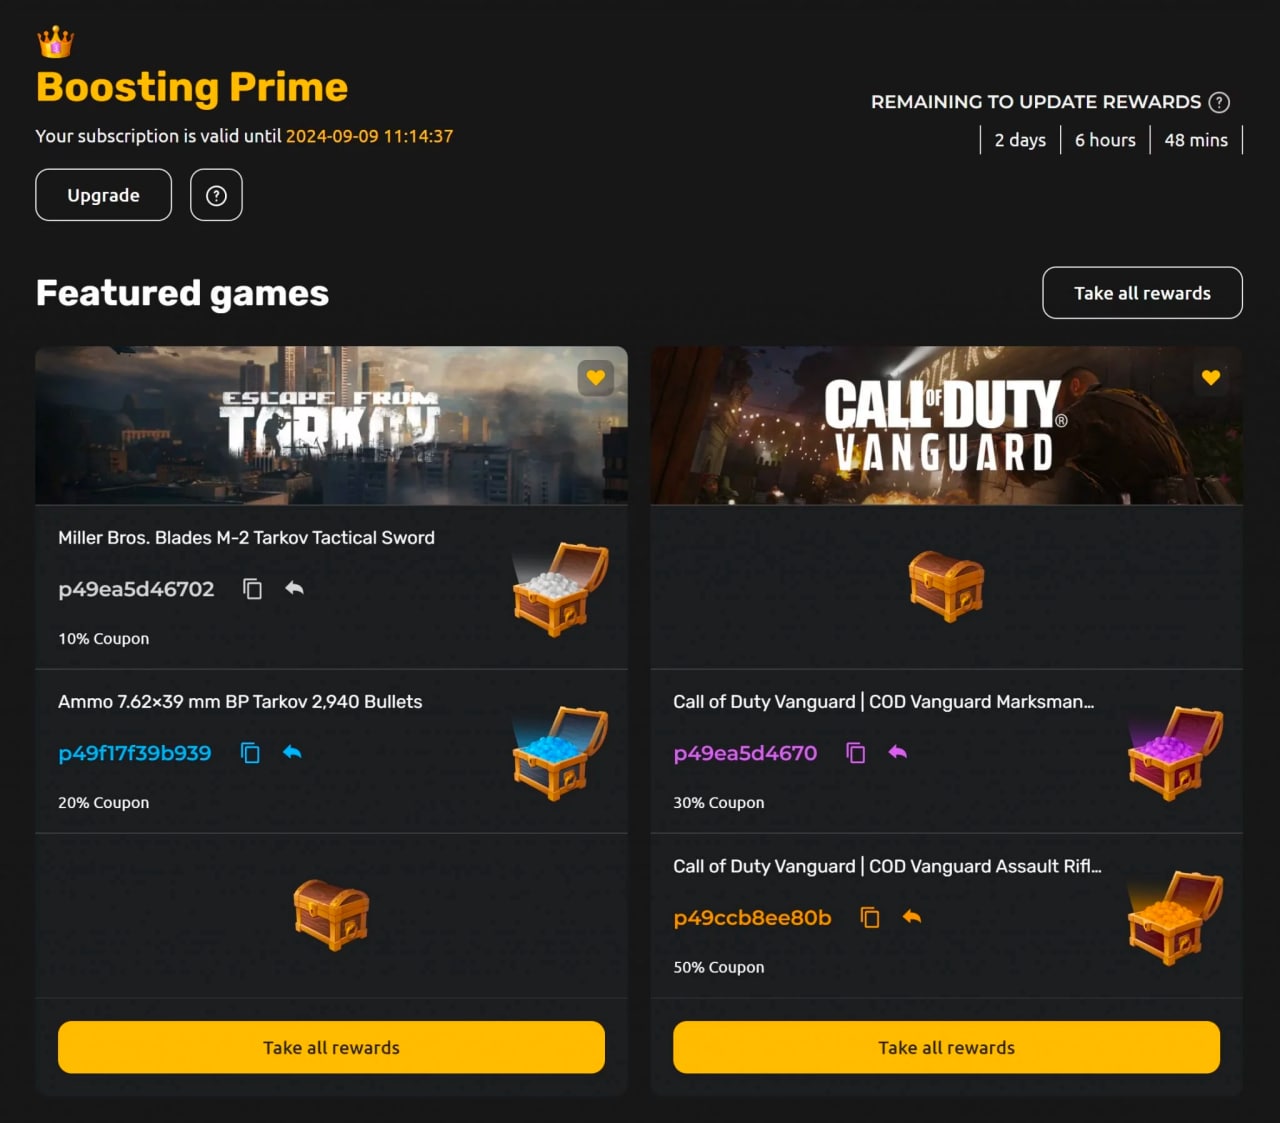Copy the Assault Rifle code p49ccb8ee80b
The image size is (1280, 1123).
click(870, 917)
